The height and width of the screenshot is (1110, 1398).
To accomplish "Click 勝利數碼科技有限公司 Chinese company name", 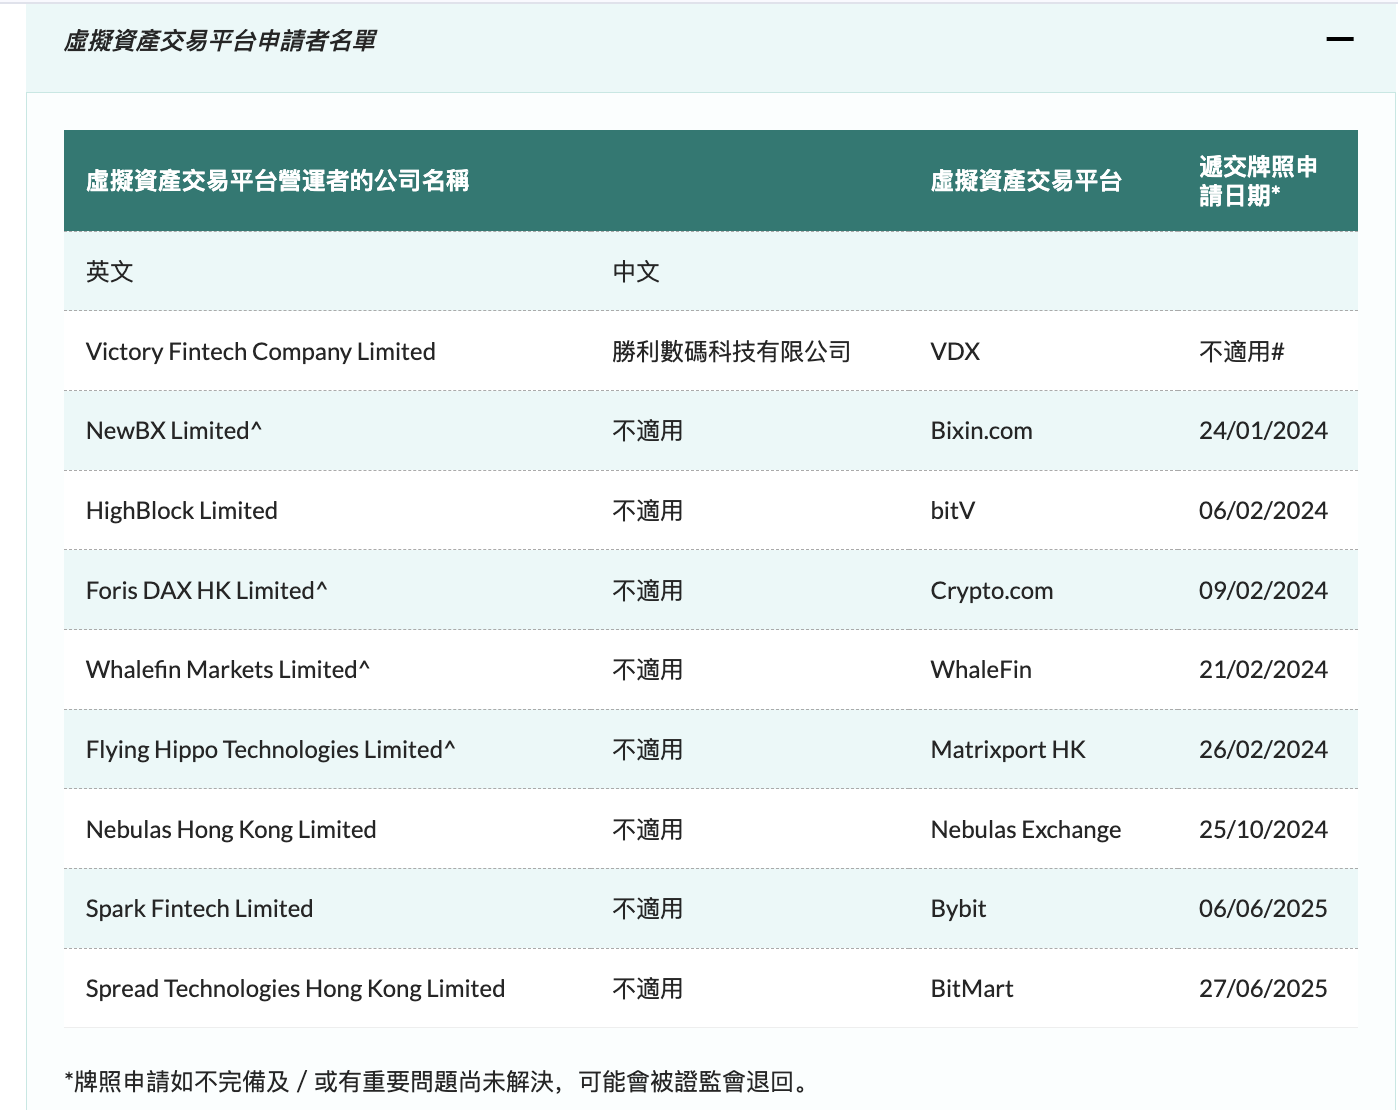I will click(x=731, y=352).
